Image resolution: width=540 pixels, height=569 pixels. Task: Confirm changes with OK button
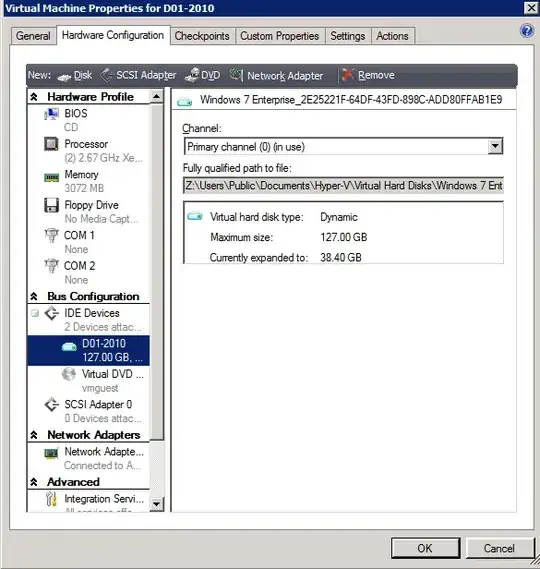click(425, 548)
